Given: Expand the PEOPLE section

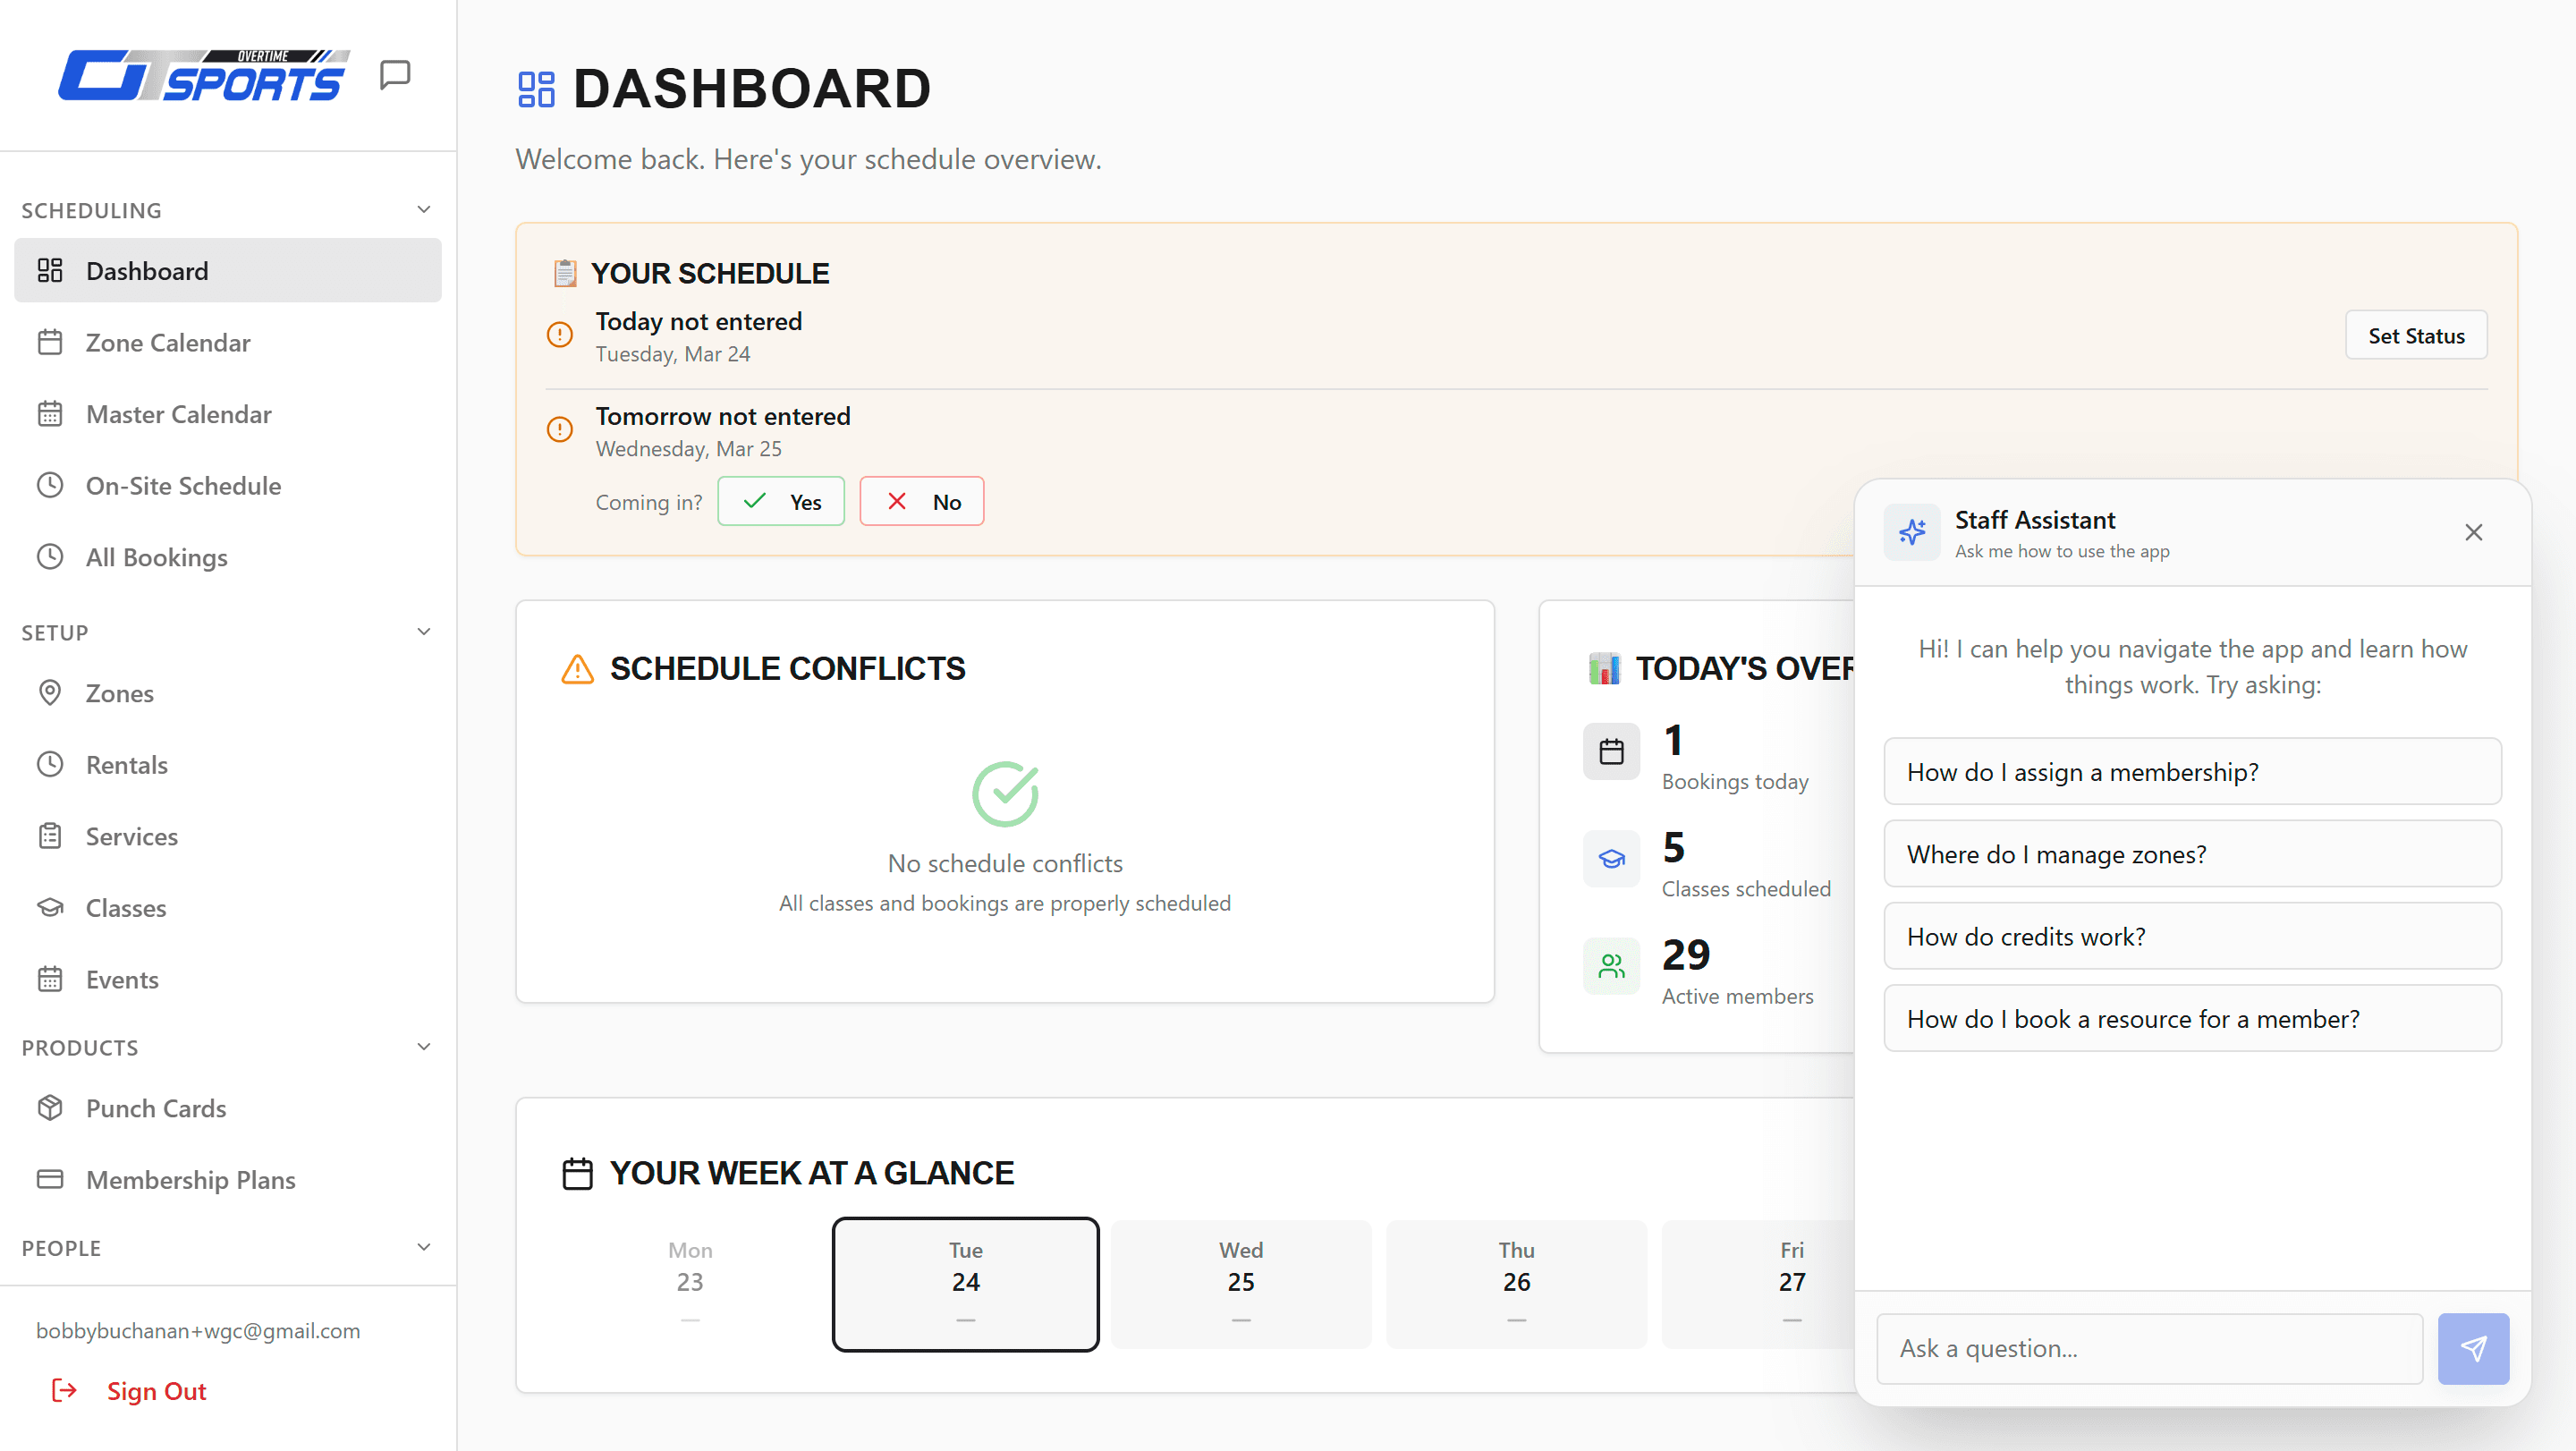Looking at the screenshot, I should [x=423, y=1247].
